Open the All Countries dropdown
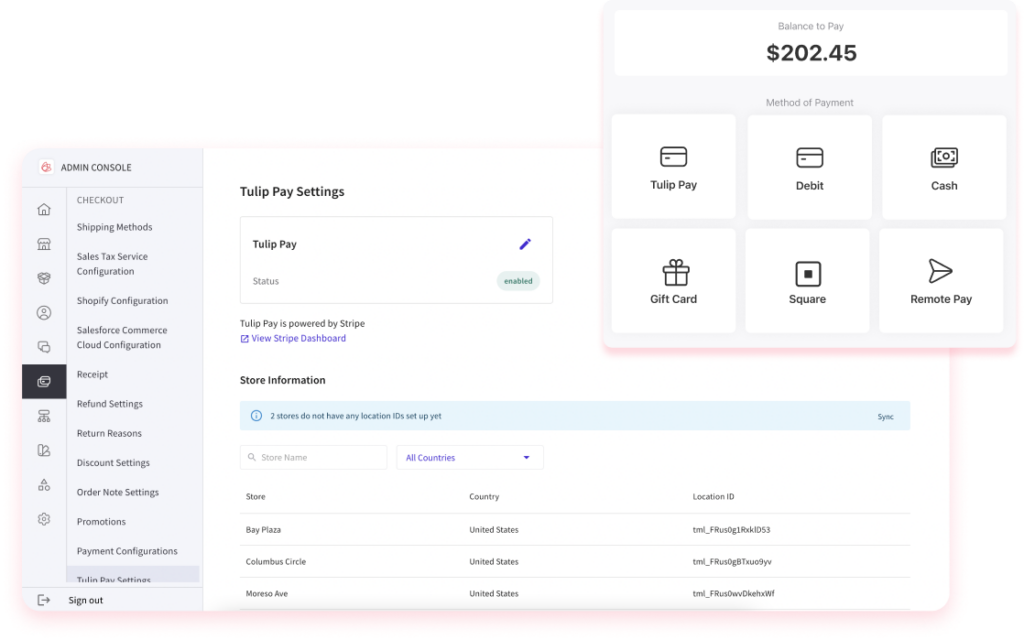 pos(470,458)
